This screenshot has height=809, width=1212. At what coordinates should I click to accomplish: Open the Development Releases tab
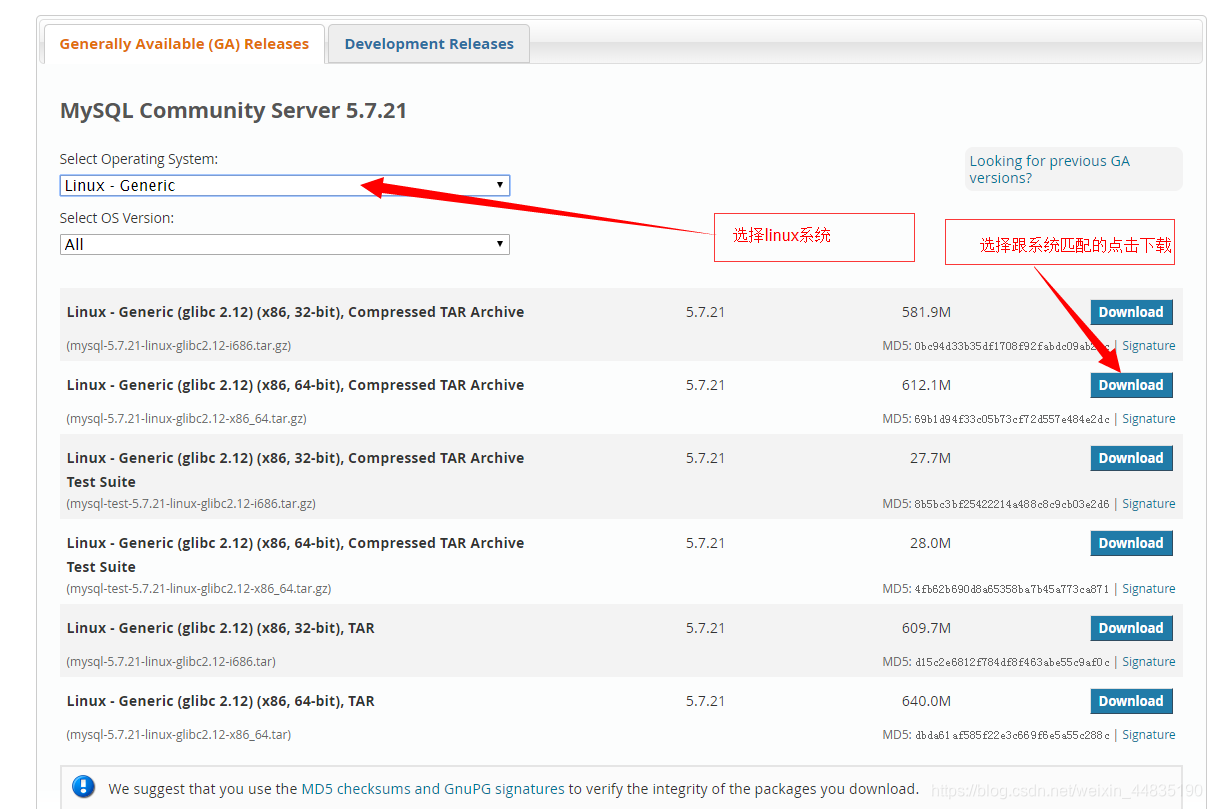pyautogui.click(x=429, y=44)
